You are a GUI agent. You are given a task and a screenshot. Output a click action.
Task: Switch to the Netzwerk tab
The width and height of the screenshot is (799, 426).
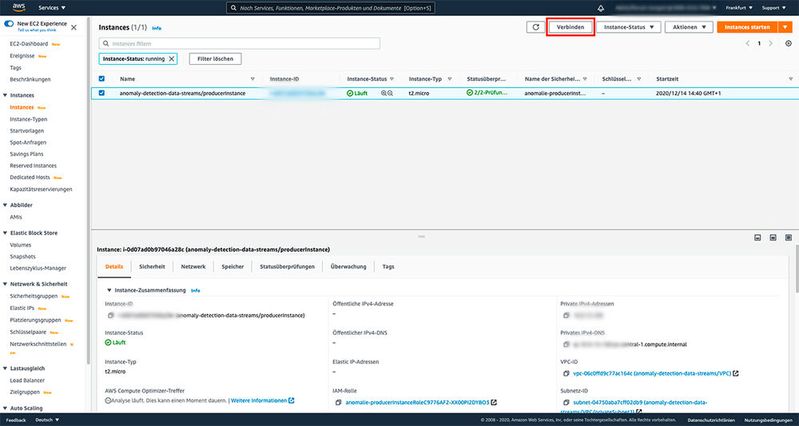click(x=193, y=267)
